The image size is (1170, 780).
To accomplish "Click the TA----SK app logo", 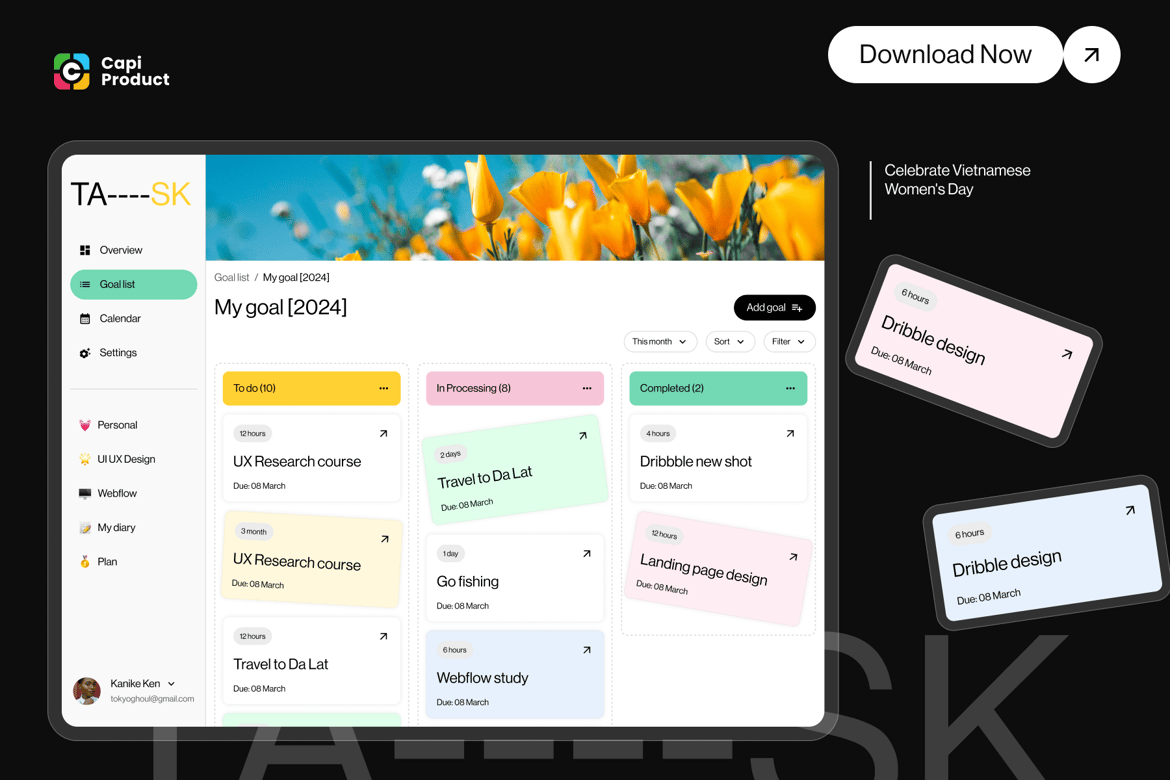I will (131, 194).
